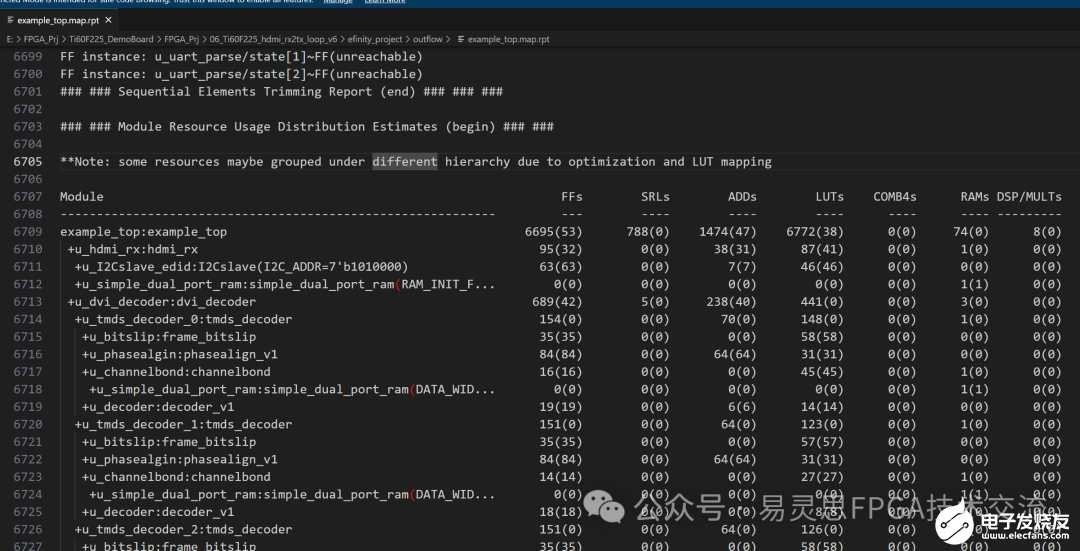Click line number 6699 in the gutter
The width and height of the screenshot is (1080, 551).
(x=28, y=56)
